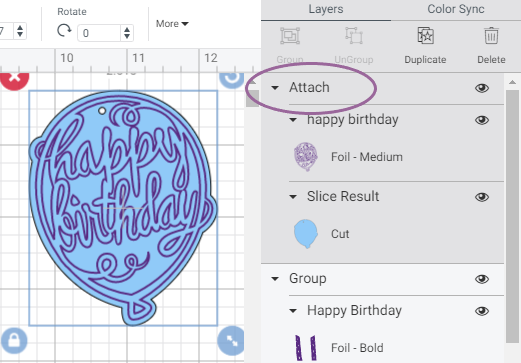Viewport: 521px width, 363px height.
Task: Click the Delete trash can icon
Action: tap(491, 36)
